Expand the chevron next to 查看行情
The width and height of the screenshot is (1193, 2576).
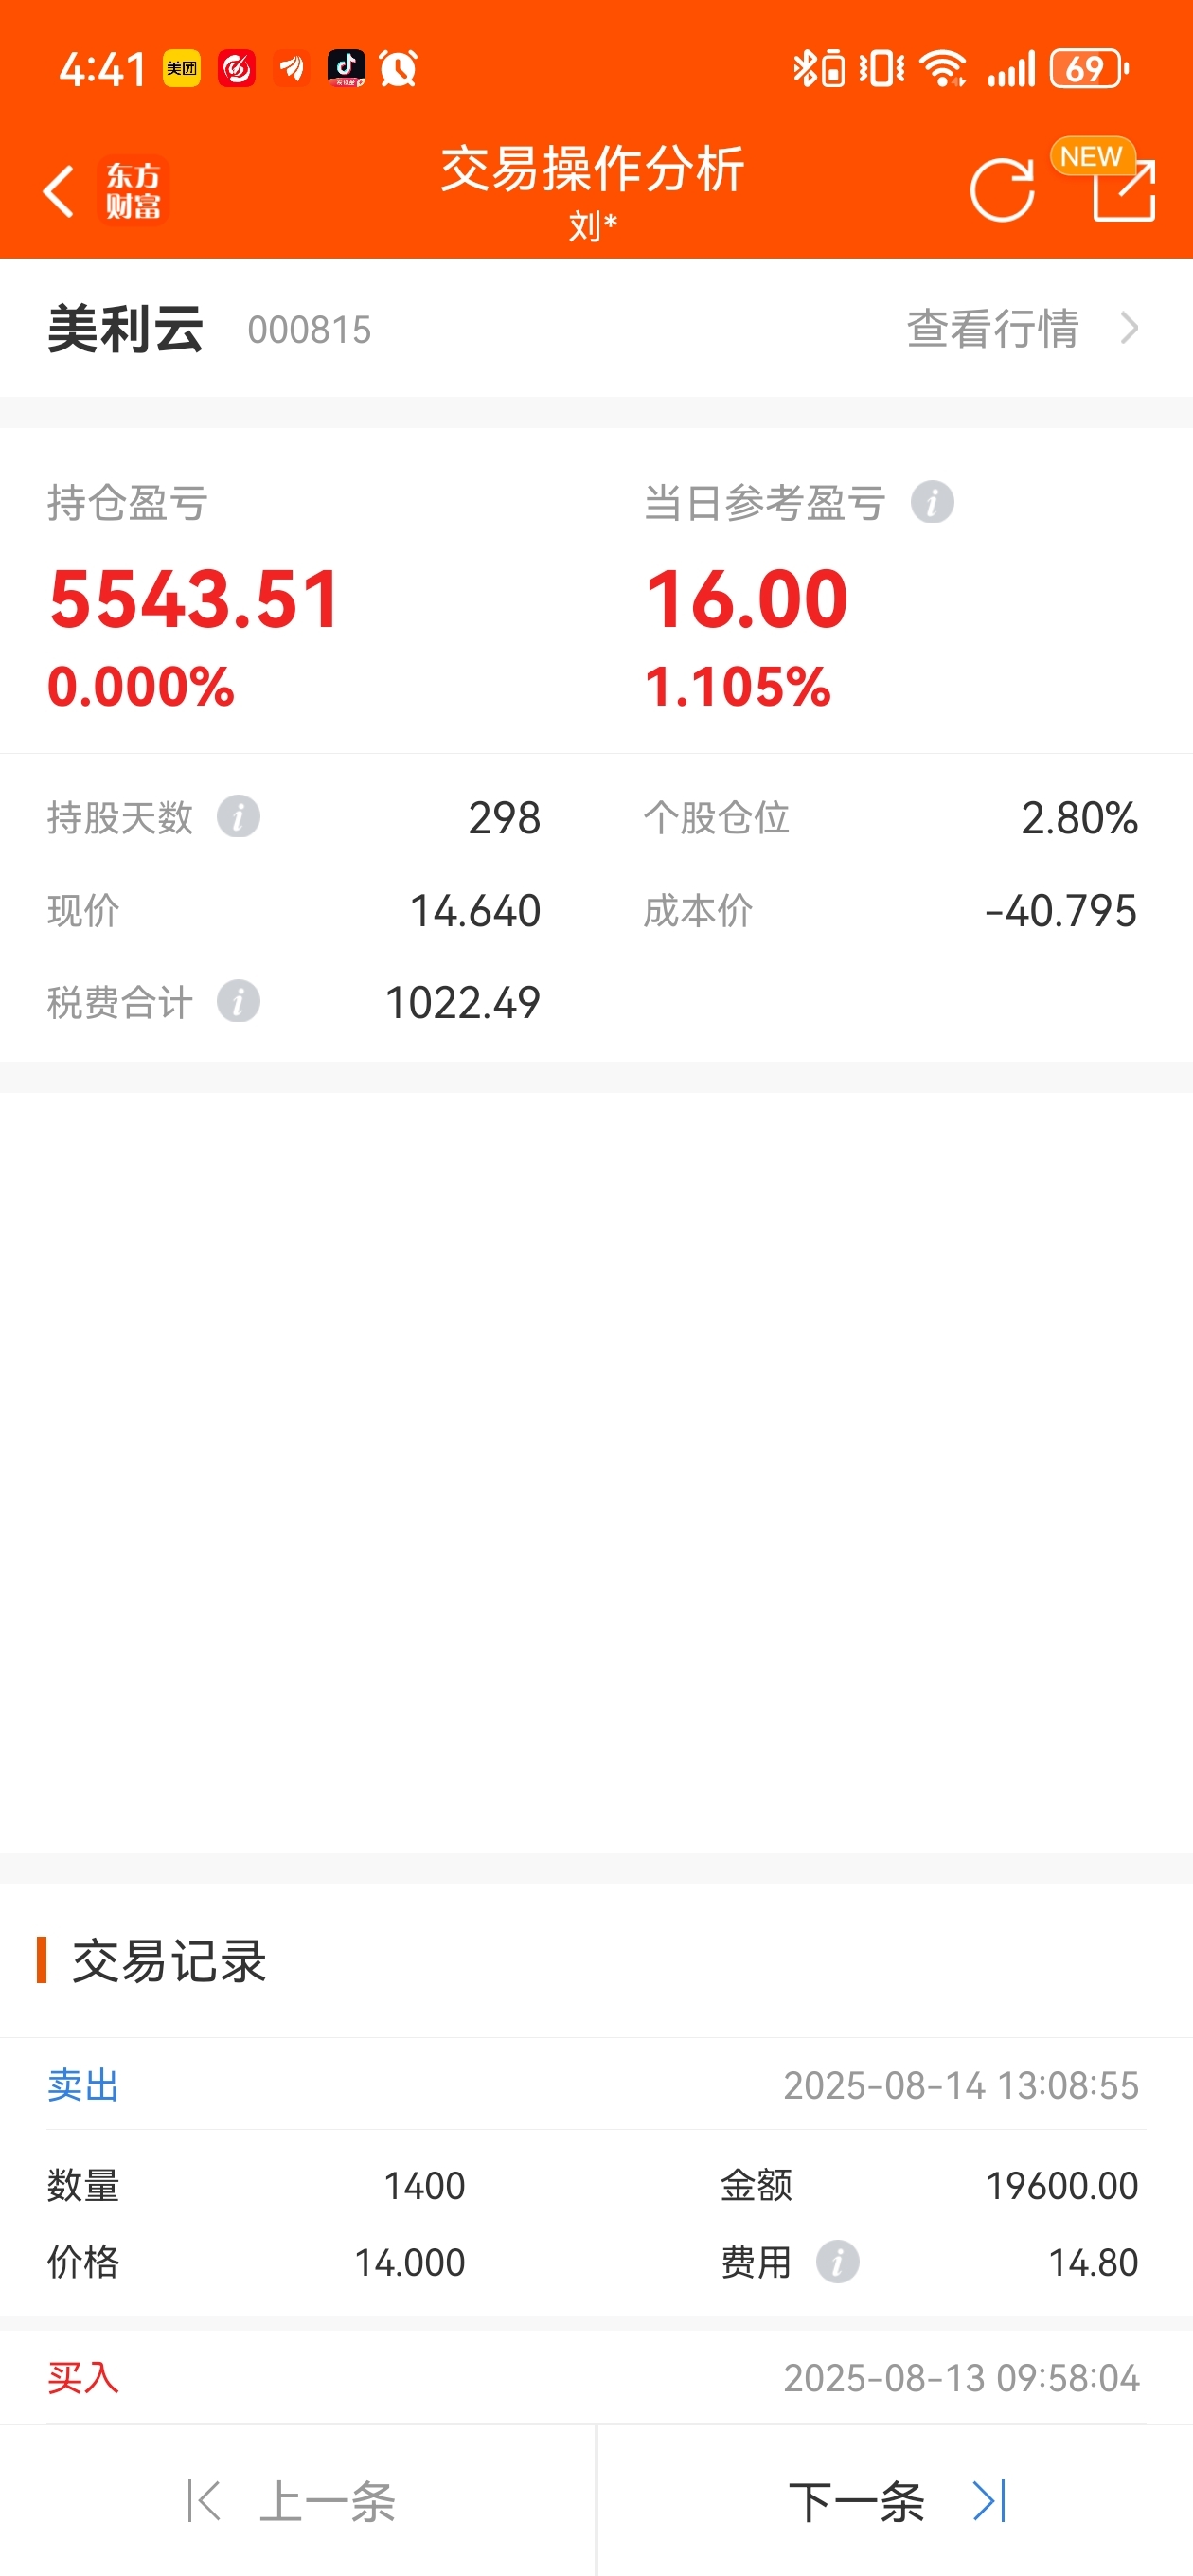pos(1129,328)
